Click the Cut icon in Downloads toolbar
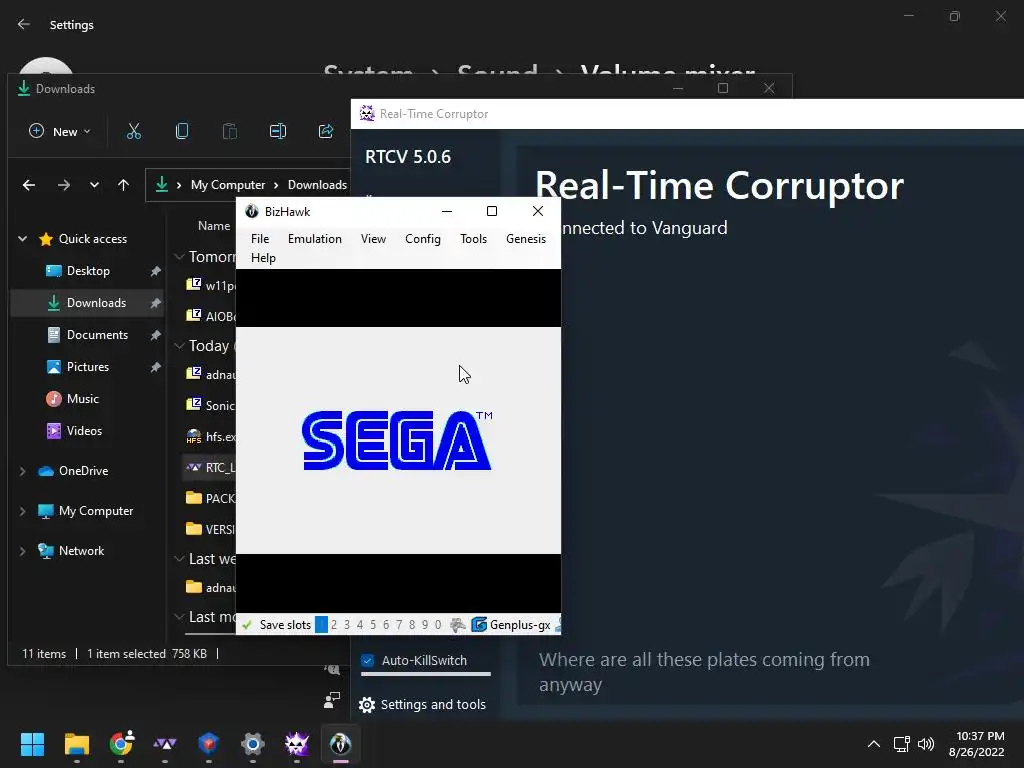 (x=134, y=131)
